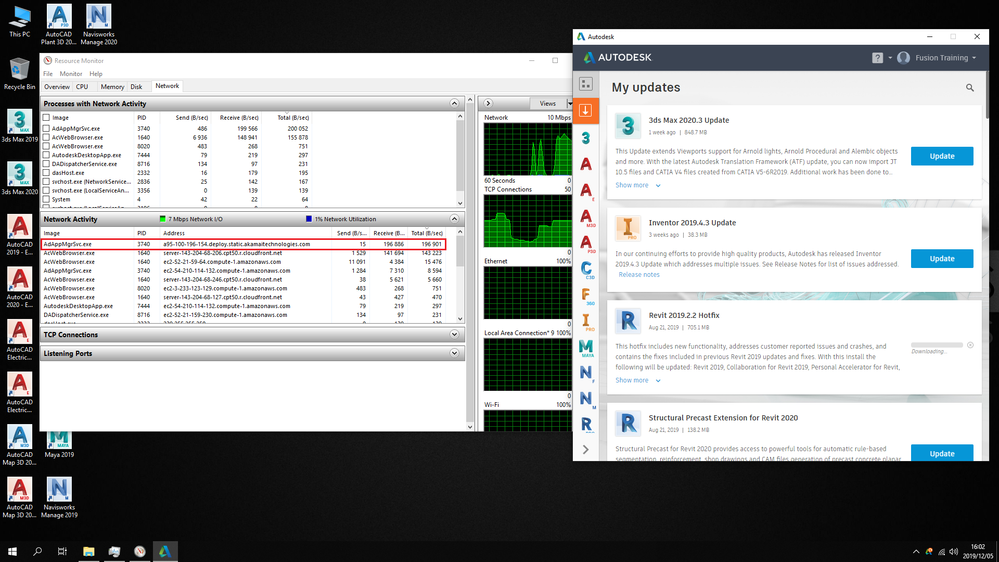Switch to the Overview tab

coord(57,87)
